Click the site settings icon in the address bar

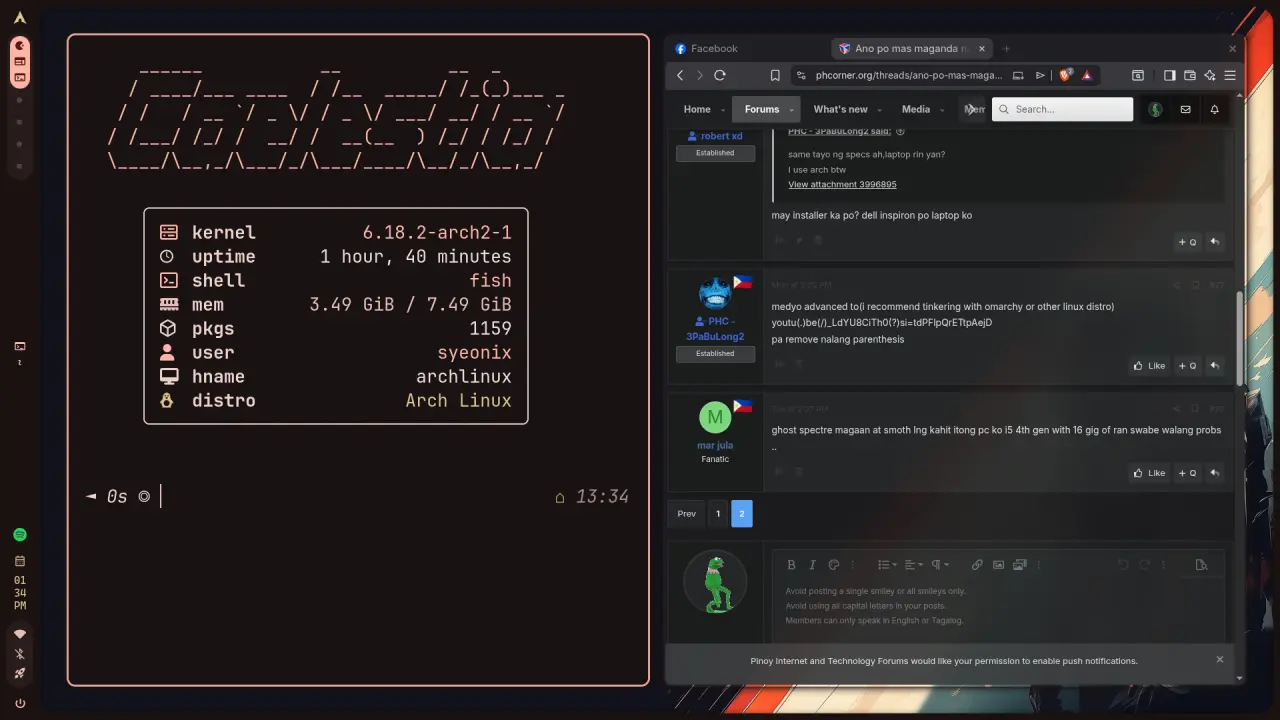click(x=801, y=75)
